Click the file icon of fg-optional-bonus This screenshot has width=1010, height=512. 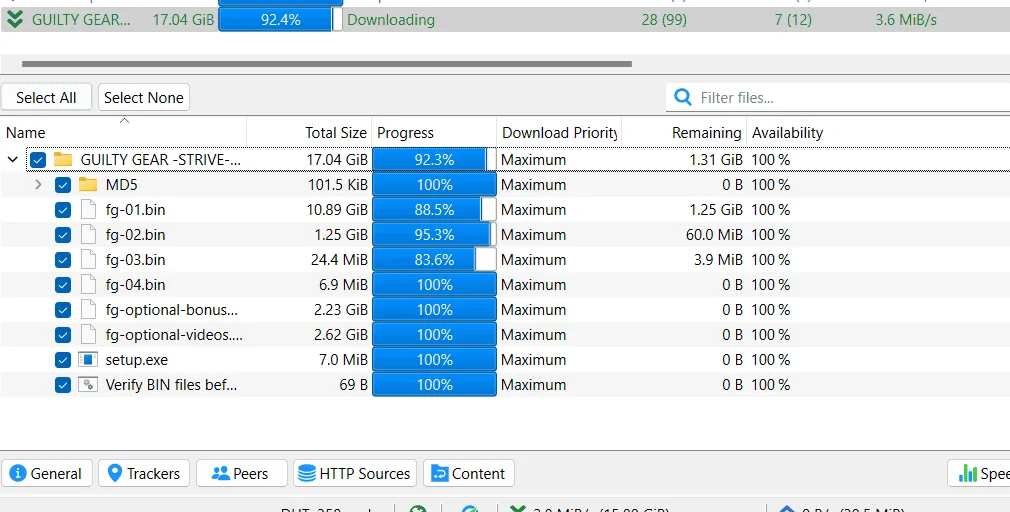point(88,310)
